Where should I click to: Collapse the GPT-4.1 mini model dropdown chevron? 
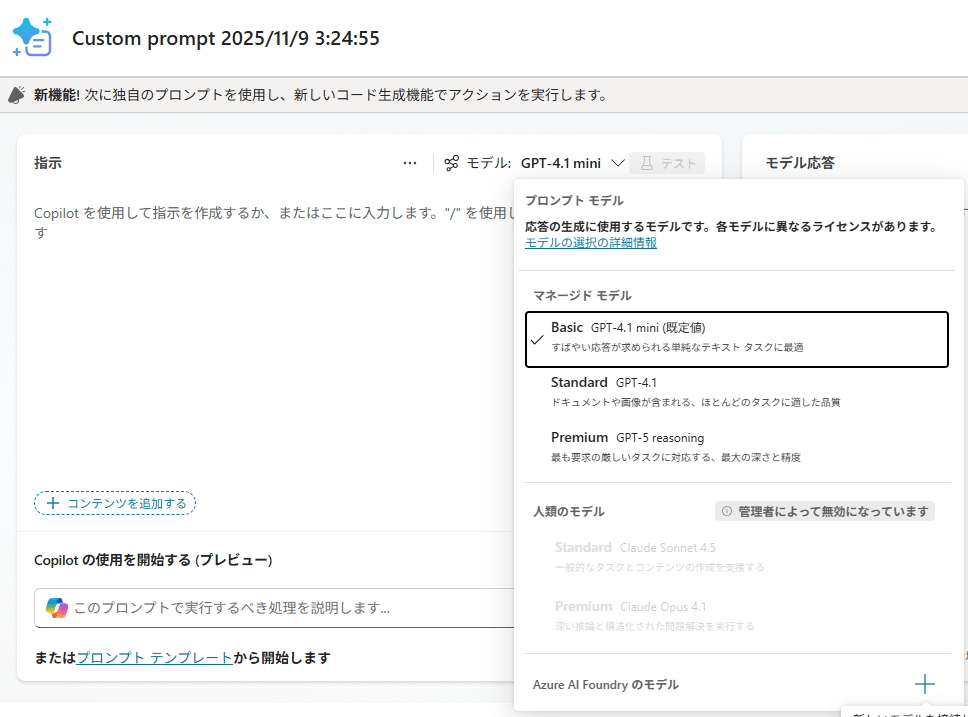[x=617, y=163]
